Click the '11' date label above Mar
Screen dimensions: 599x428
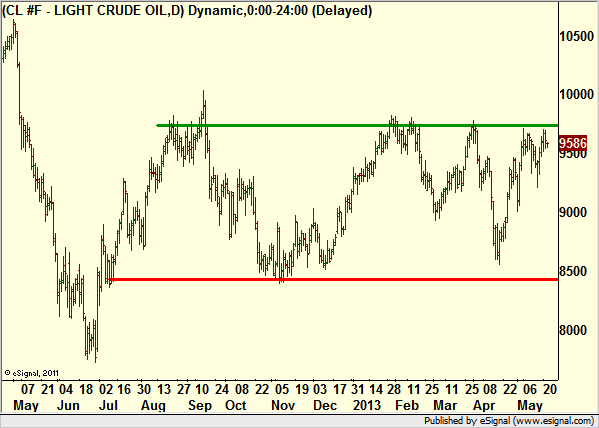click(x=452, y=390)
